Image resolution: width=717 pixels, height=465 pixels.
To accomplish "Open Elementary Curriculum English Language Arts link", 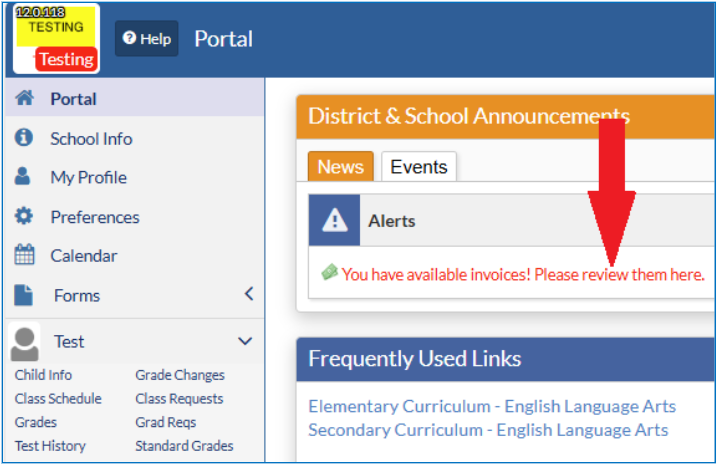I will coord(491,407).
